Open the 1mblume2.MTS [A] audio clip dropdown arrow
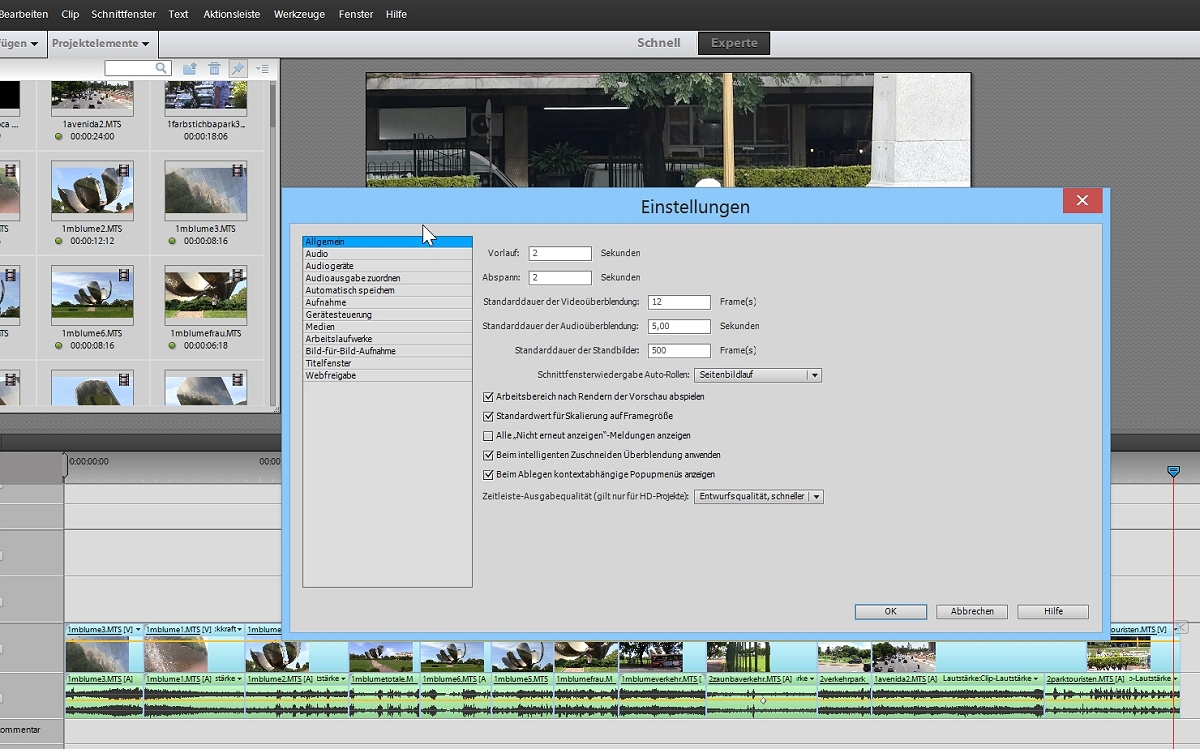Screen dimensions: 1200x749 pos(343,679)
